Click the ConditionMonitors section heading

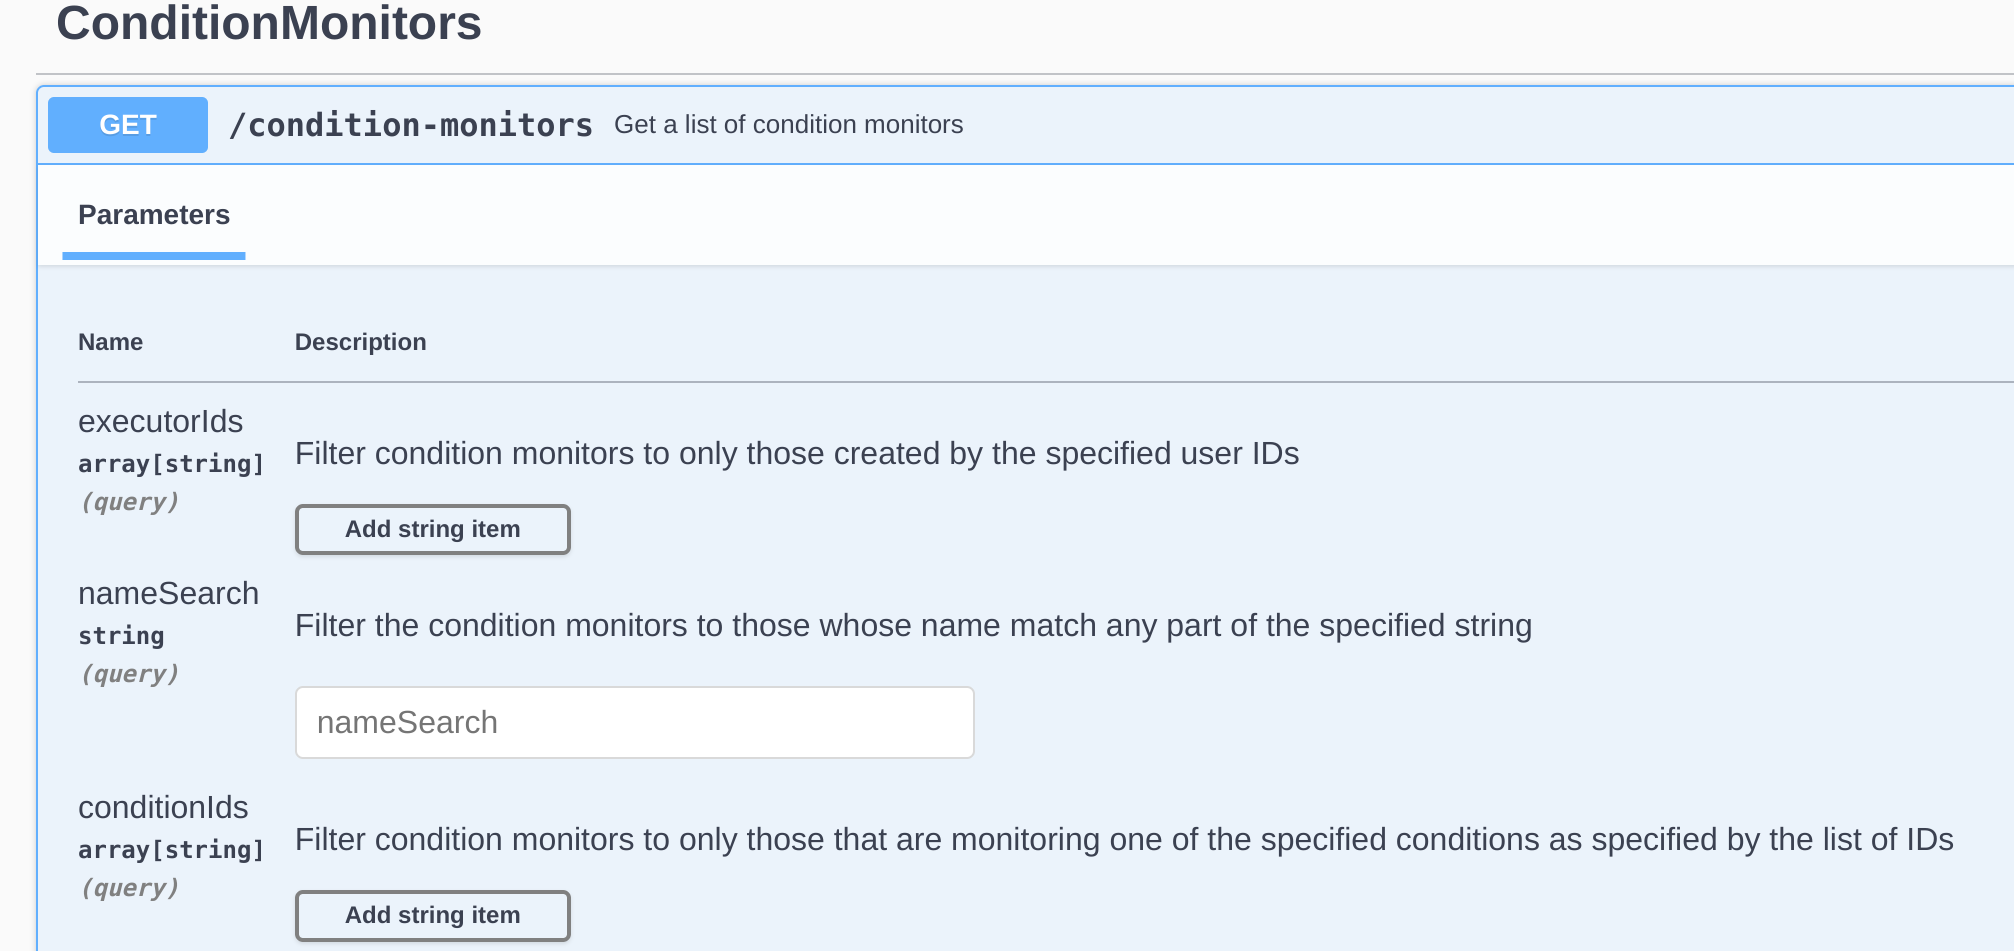point(269,24)
